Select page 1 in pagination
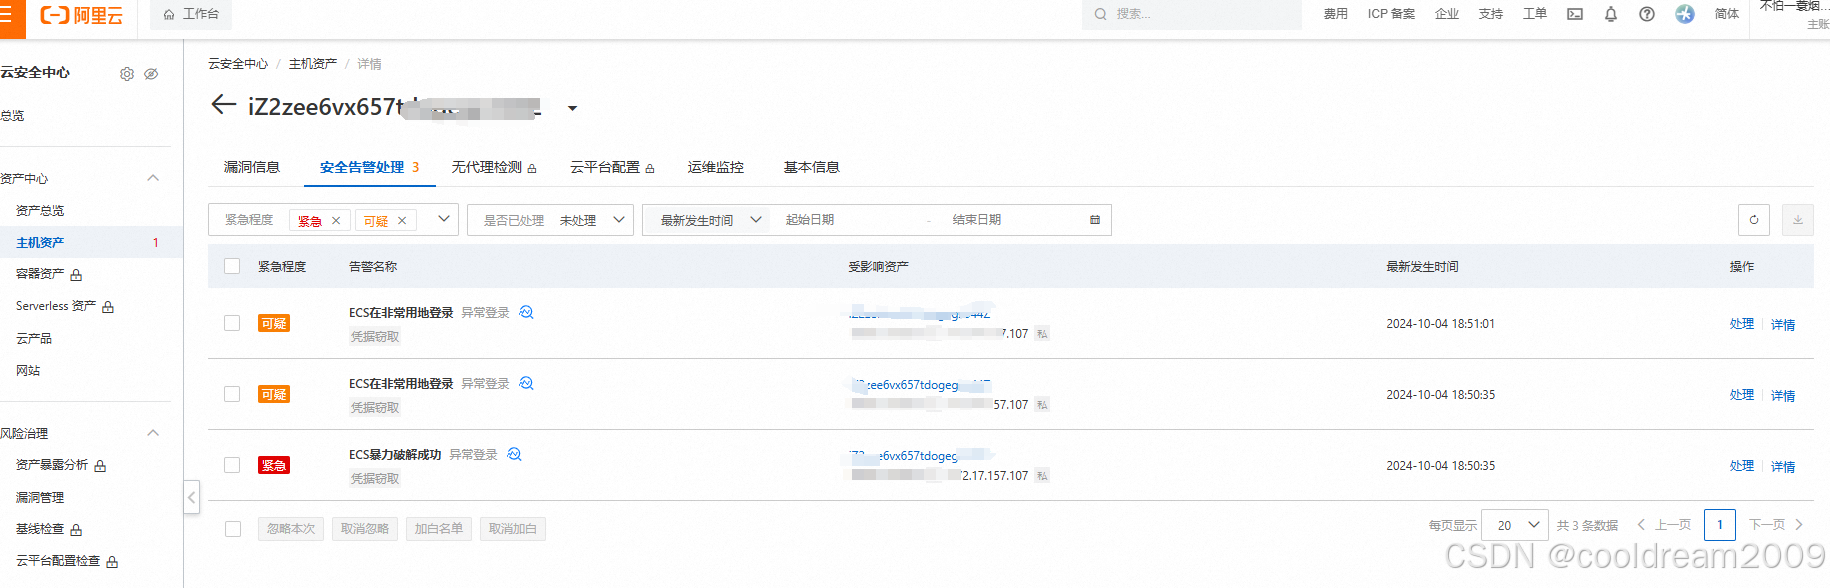Screen dimensions: 1830x588 tap(1720, 525)
